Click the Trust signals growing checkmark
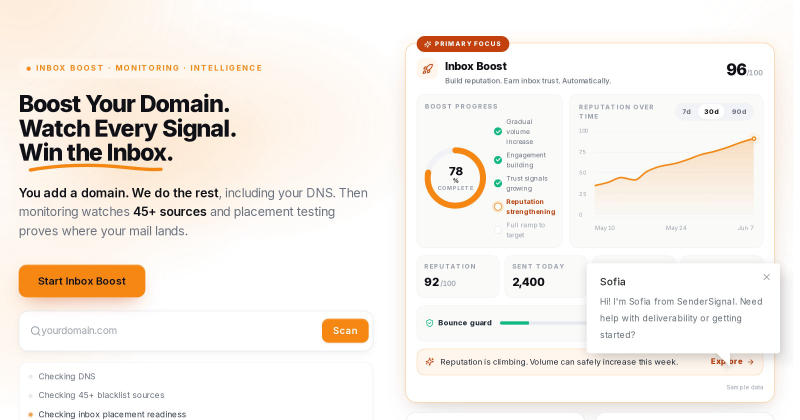The image size is (800, 420). [x=498, y=183]
